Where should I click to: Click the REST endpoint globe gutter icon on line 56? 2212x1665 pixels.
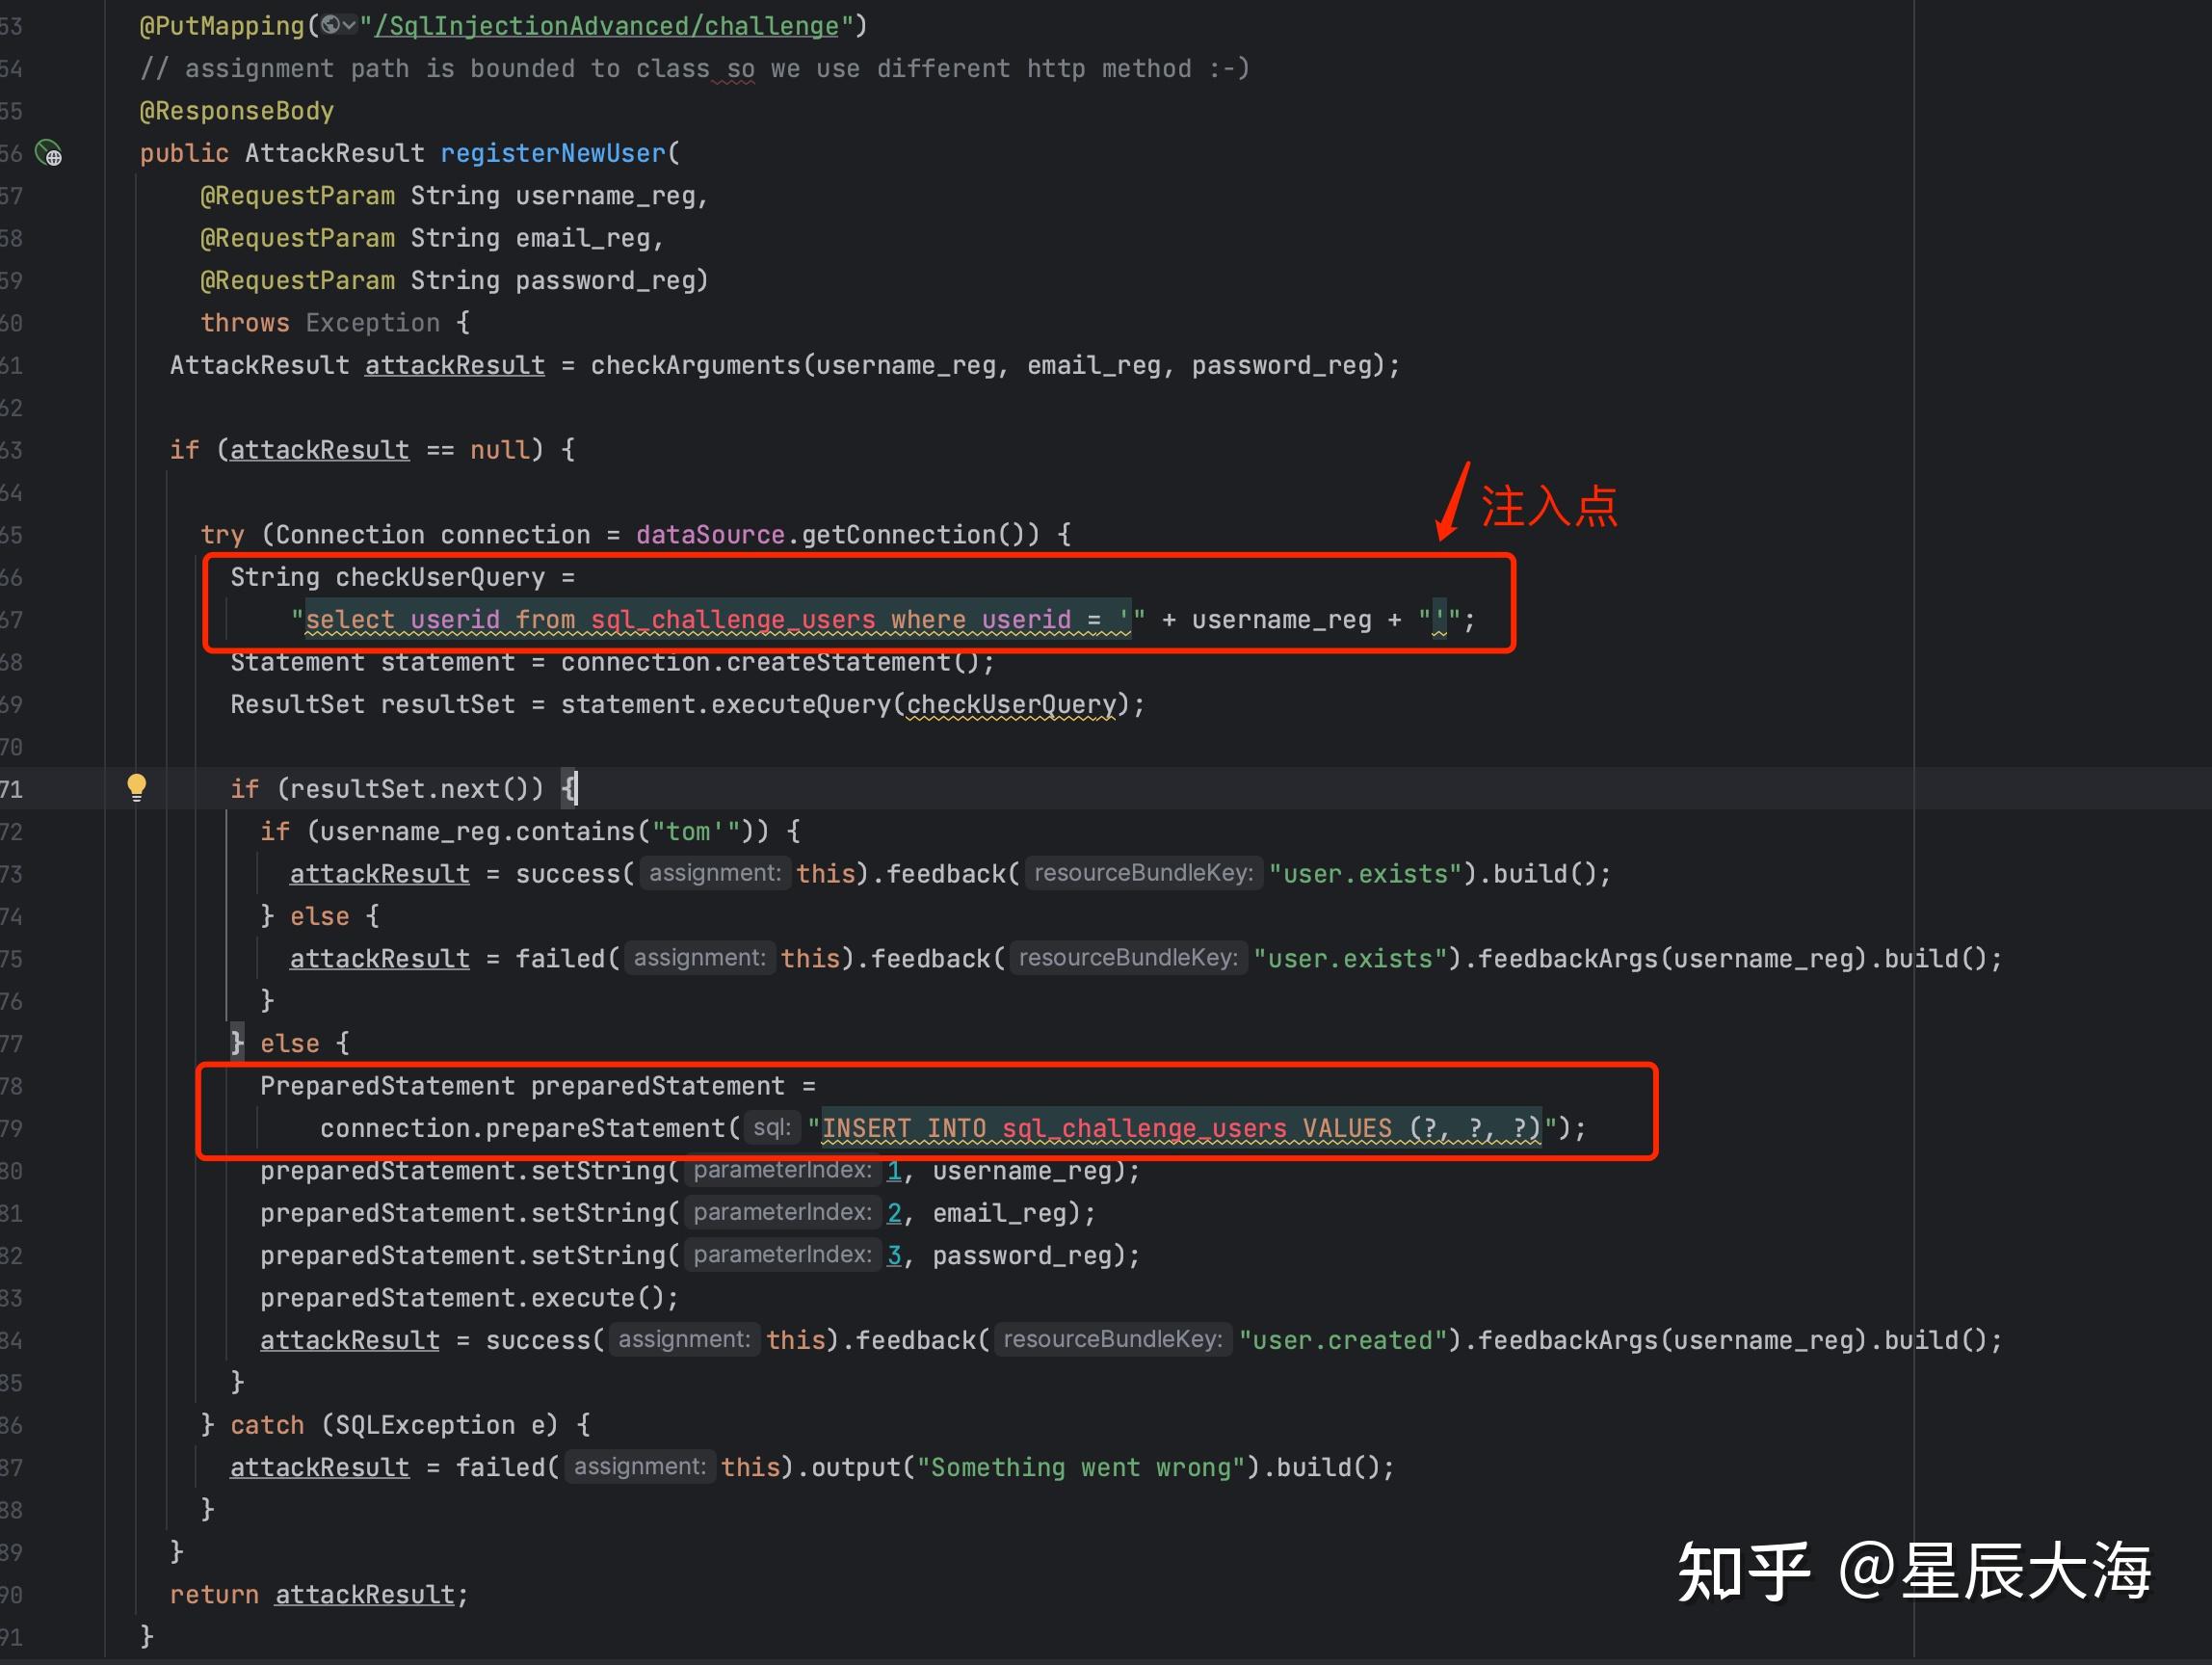[48, 154]
